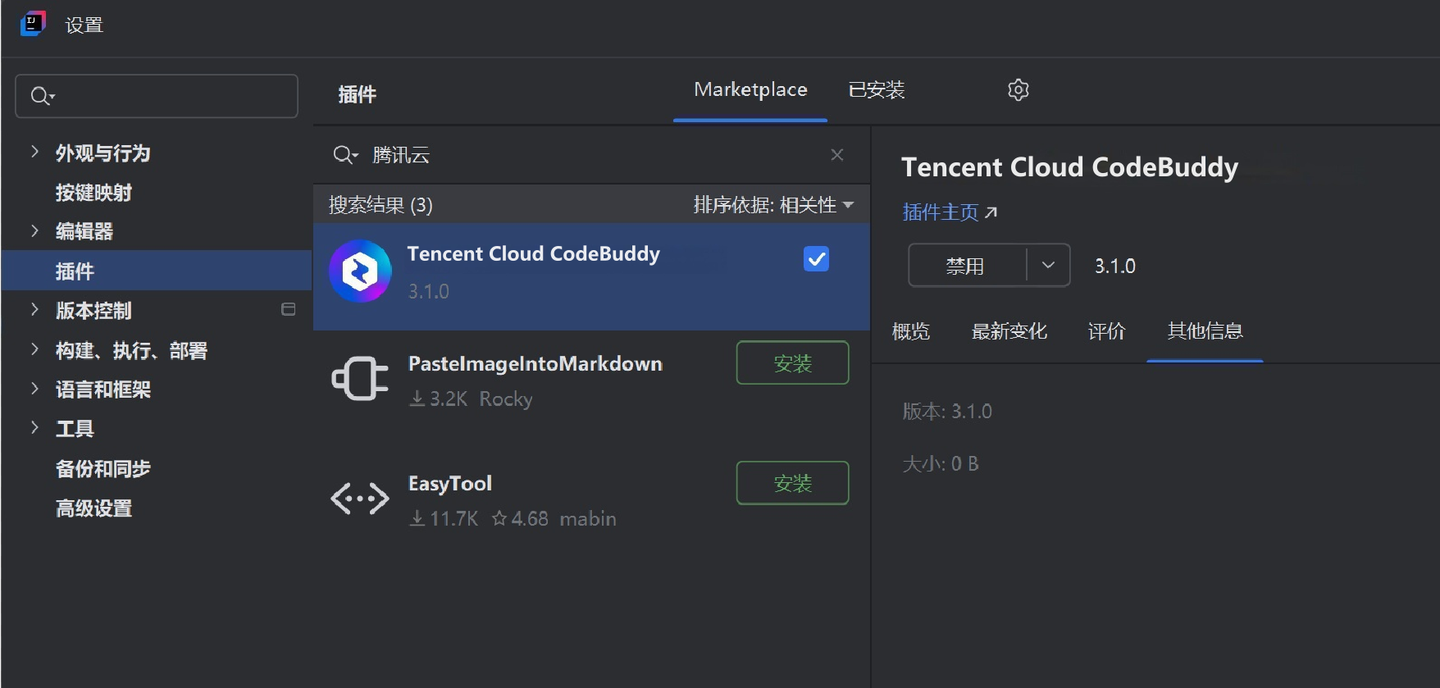The image size is (1440, 688).
Task: Expand the 构建、执行、部署 tree node
Action: tap(35, 350)
